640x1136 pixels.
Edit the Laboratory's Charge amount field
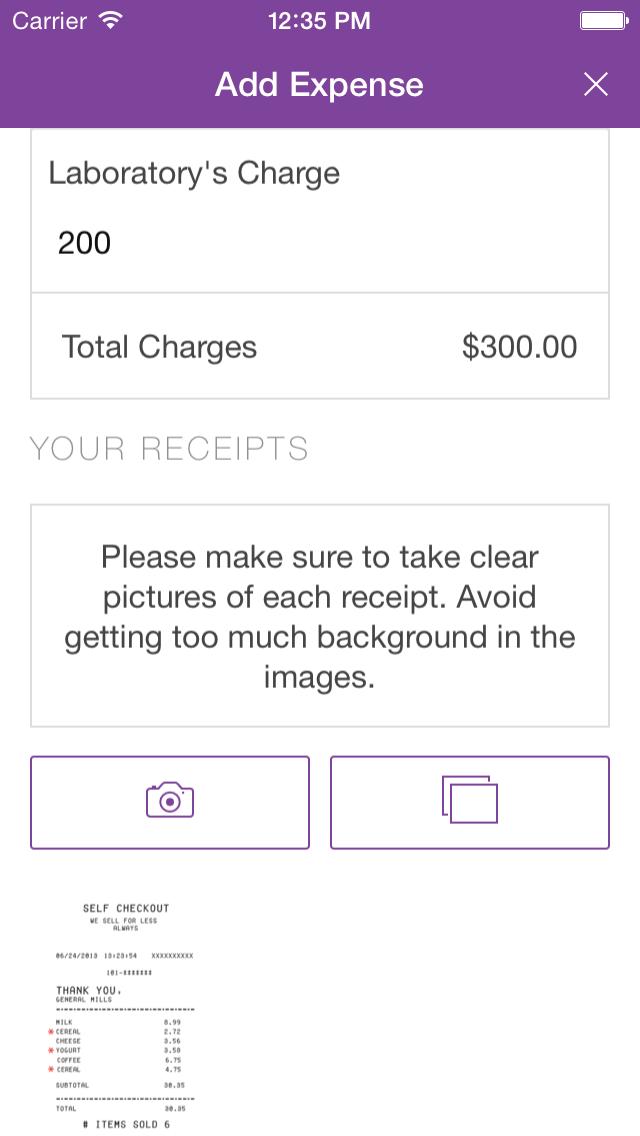point(320,243)
